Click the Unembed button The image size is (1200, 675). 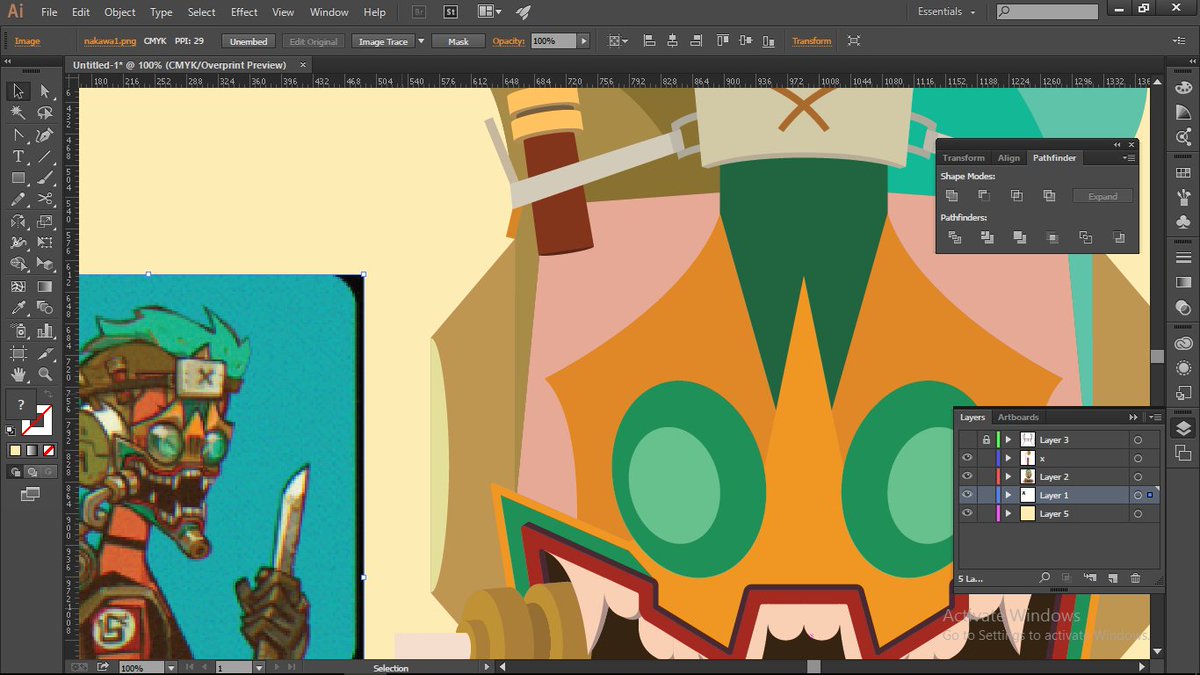click(248, 41)
